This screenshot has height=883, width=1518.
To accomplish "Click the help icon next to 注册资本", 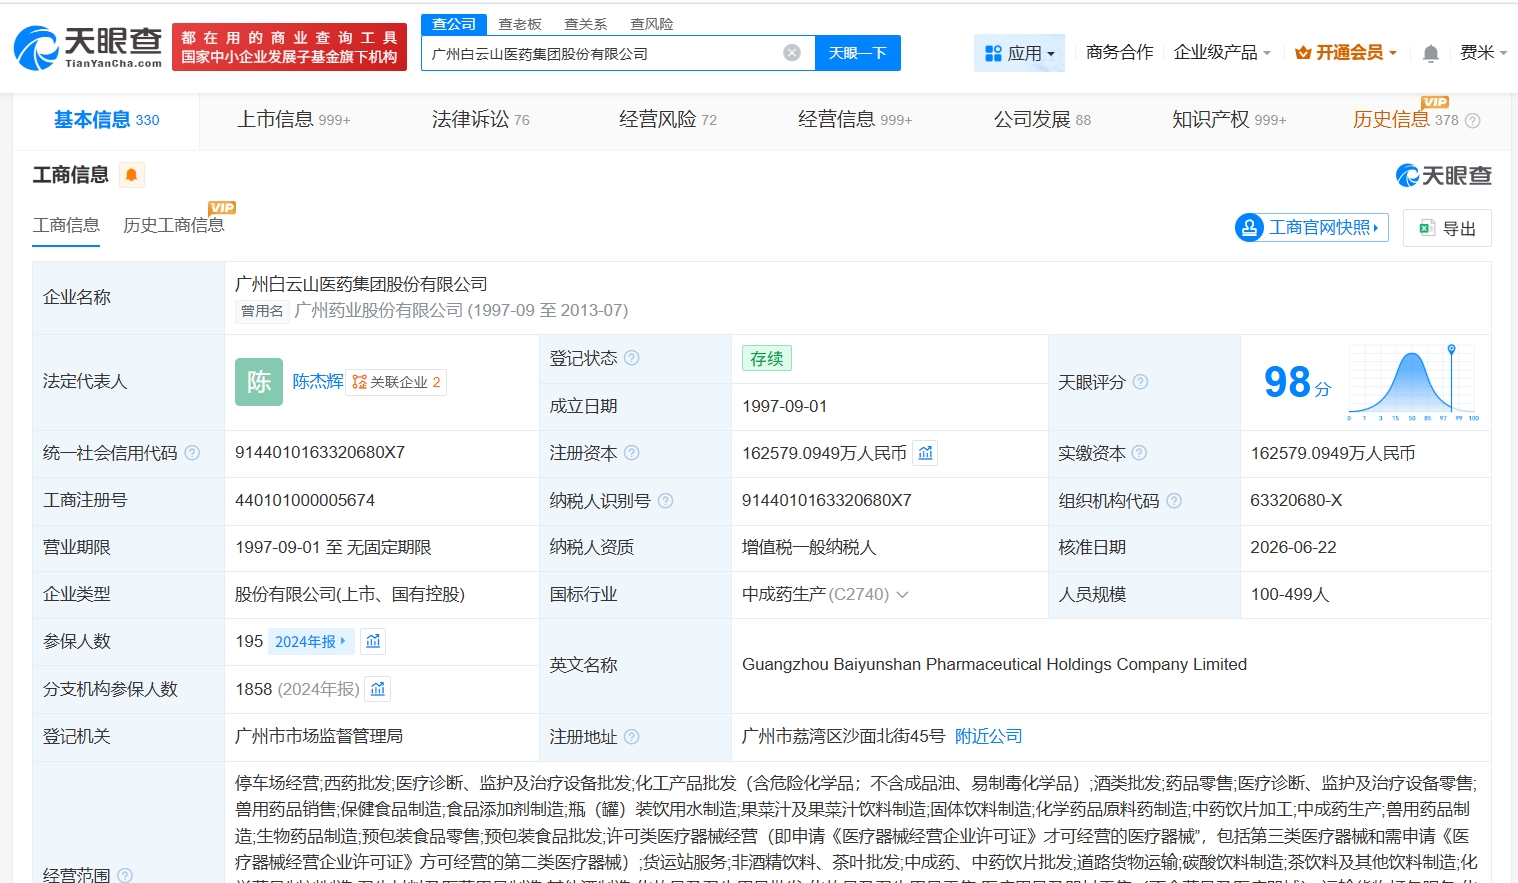I will tap(632, 453).
